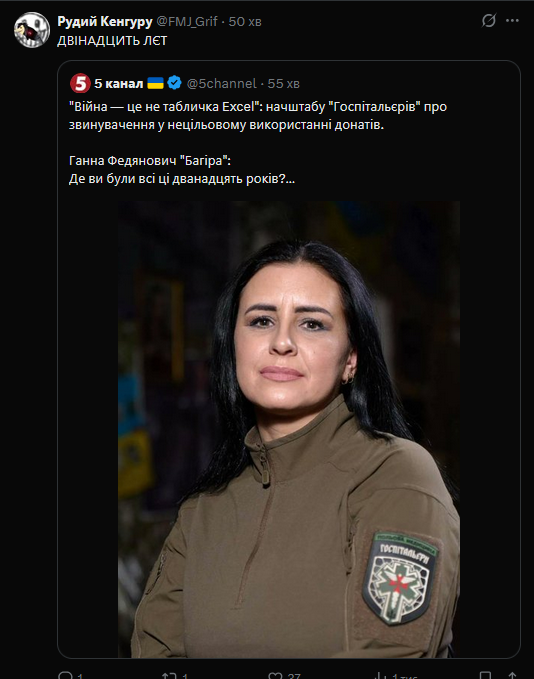Screen dimensions: 534x679
Task: Open the @5channel handle in quoted post
Action: pyautogui.click(x=221, y=83)
